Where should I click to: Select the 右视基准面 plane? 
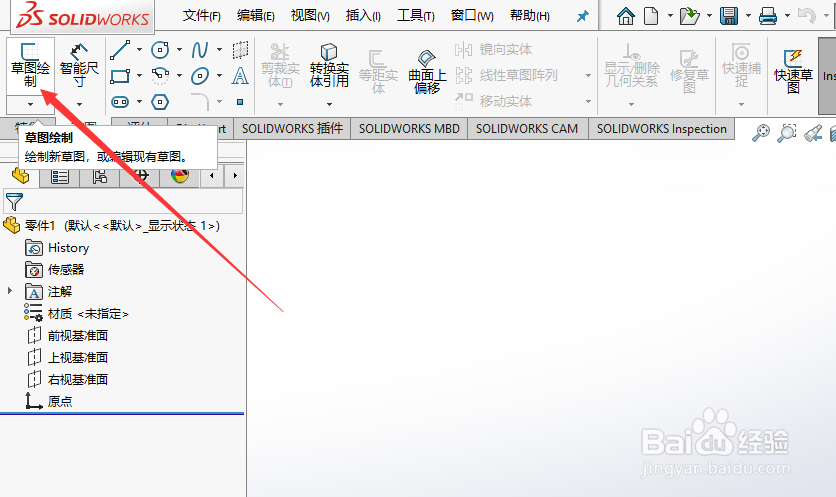pos(67,379)
